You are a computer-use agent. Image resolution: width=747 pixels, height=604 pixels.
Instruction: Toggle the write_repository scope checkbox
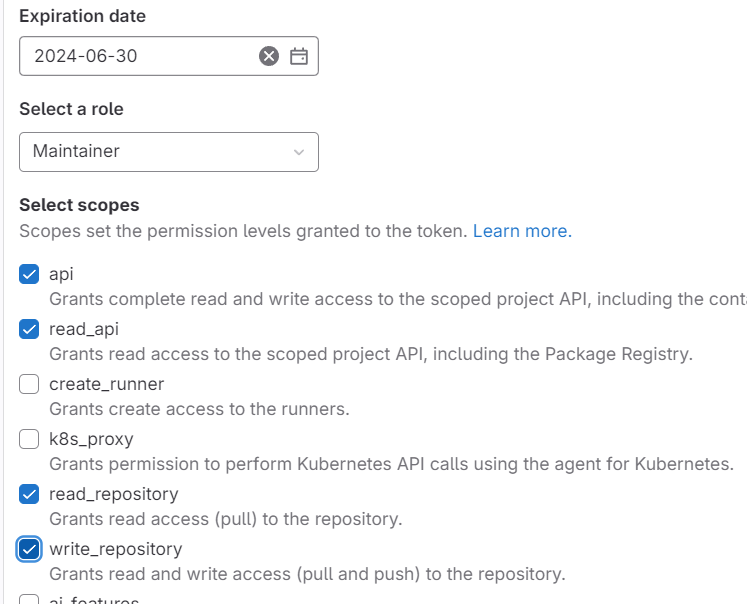pos(30,549)
